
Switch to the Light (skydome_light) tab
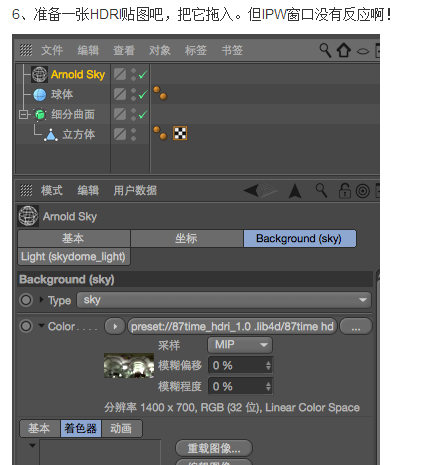pos(74,257)
